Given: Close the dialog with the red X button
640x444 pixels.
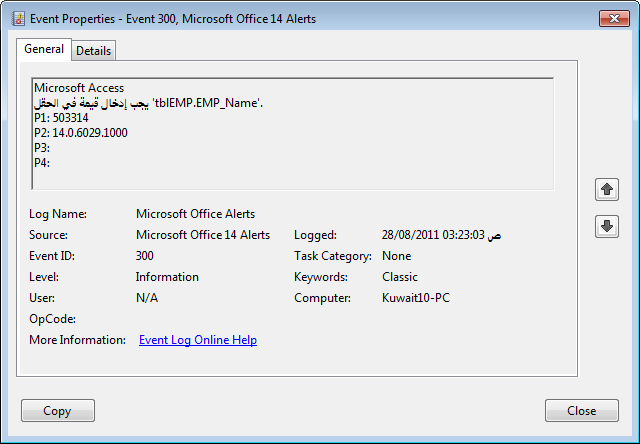Looking at the screenshot, I should pyautogui.click(x=612, y=18).
